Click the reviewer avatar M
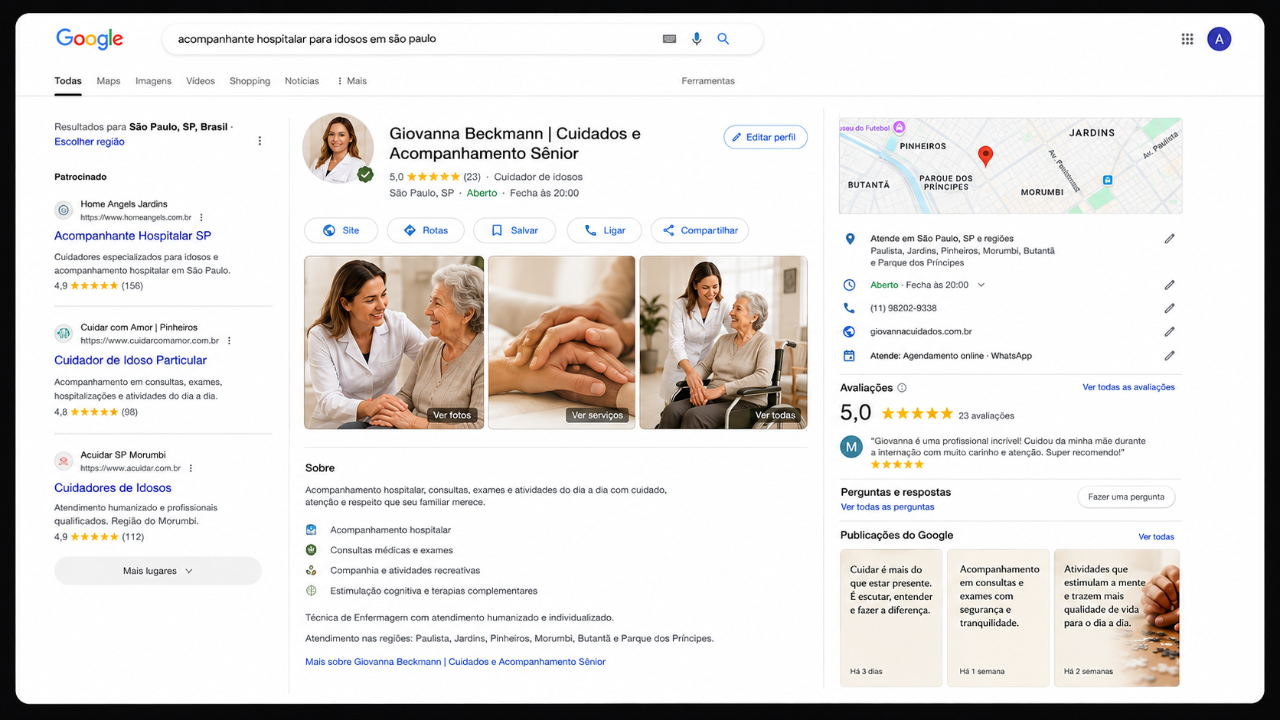 click(851, 447)
